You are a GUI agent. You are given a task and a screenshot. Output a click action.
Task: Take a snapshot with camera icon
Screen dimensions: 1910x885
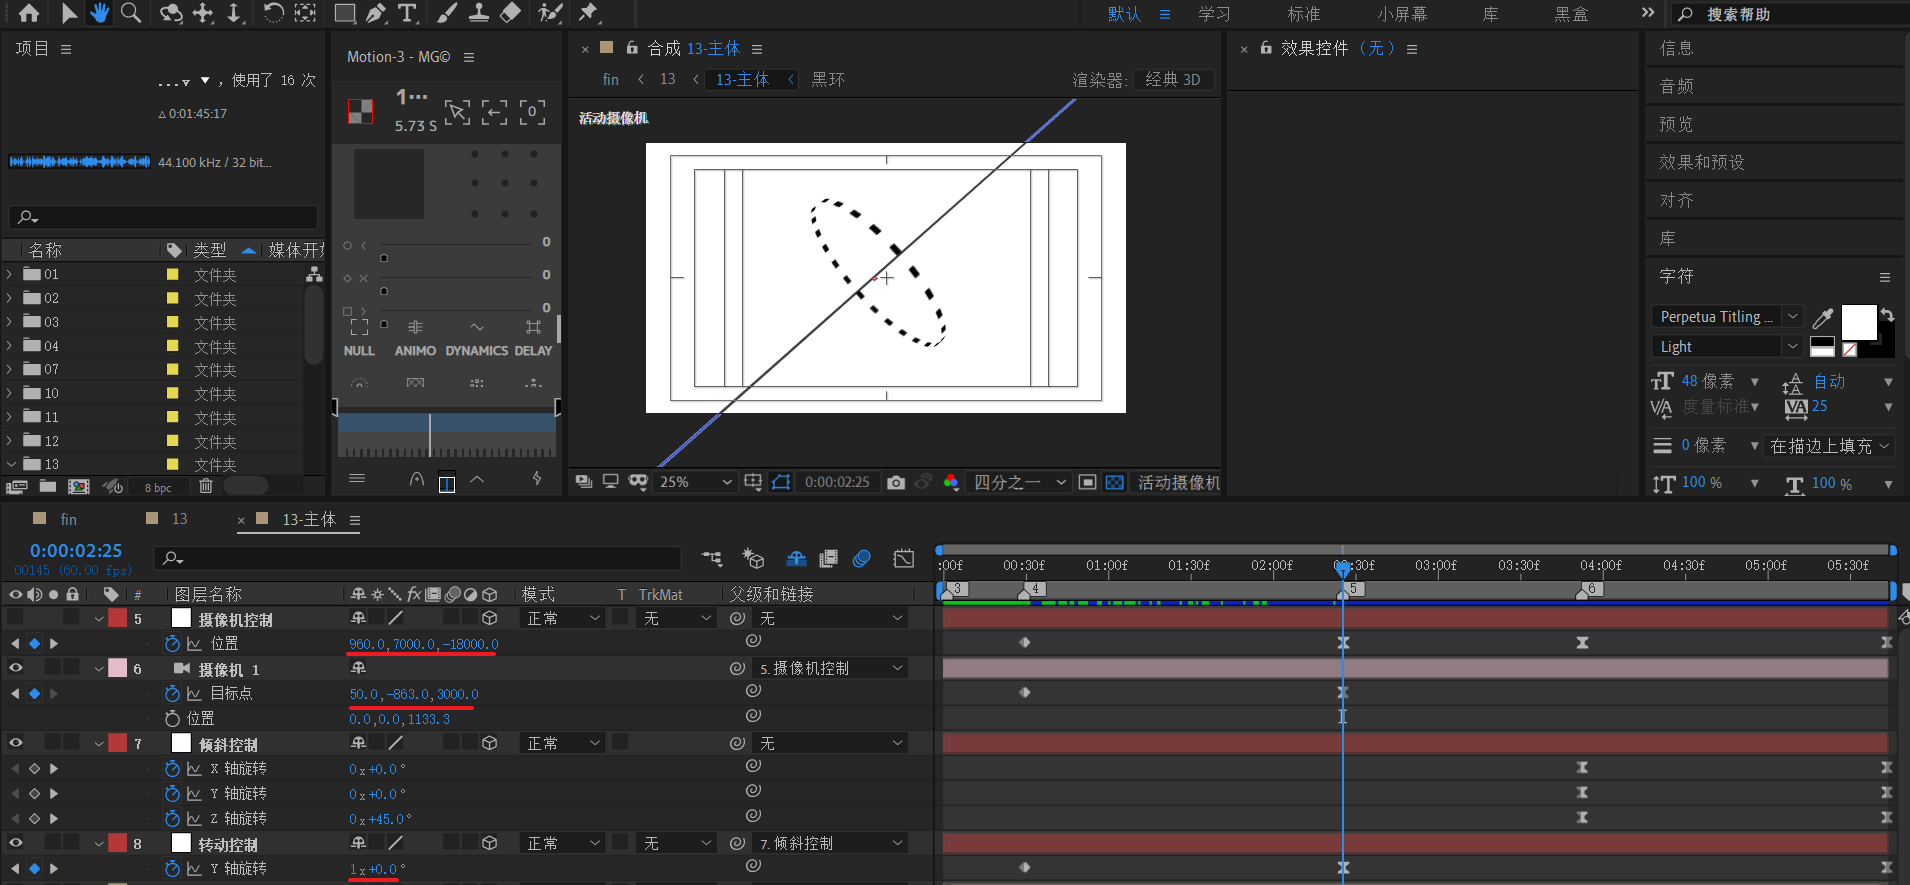tap(896, 482)
